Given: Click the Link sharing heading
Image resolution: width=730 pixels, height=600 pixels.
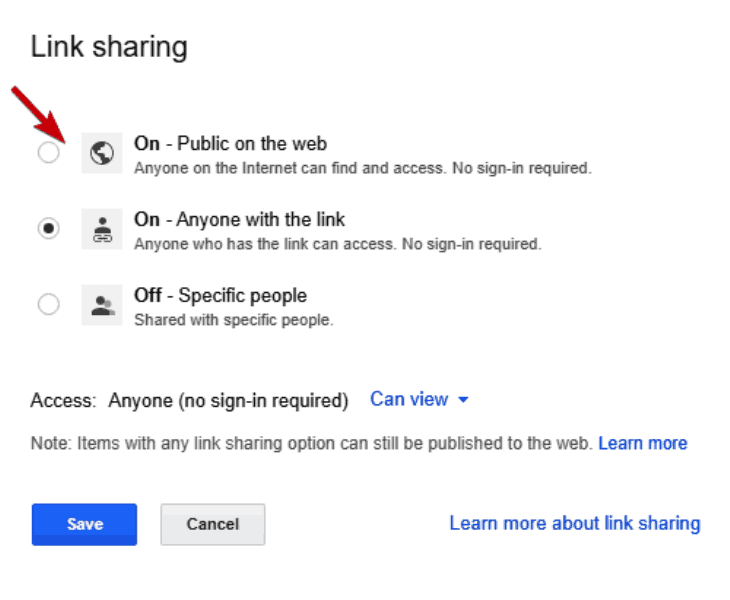Looking at the screenshot, I should [x=109, y=47].
